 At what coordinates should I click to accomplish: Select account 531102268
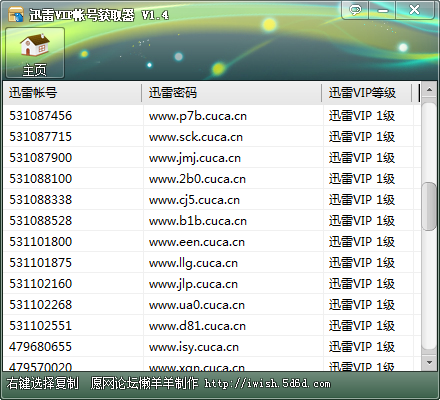[41, 305]
